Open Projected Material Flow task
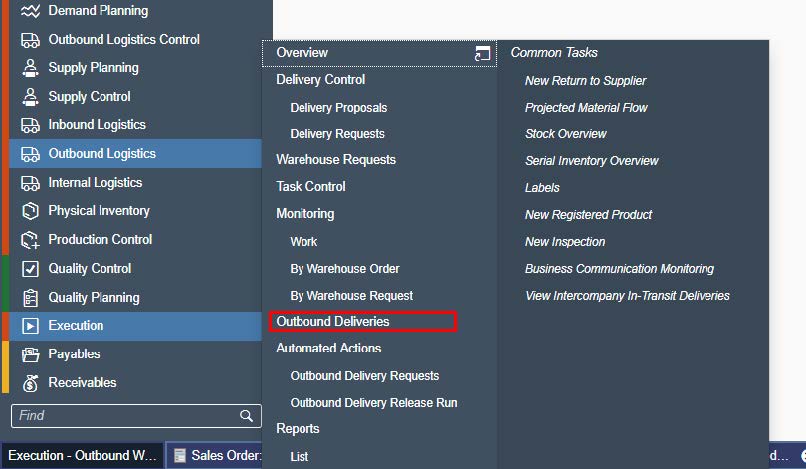Image resolution: width=806 pixels, height=469 pixels. (587, 108)
